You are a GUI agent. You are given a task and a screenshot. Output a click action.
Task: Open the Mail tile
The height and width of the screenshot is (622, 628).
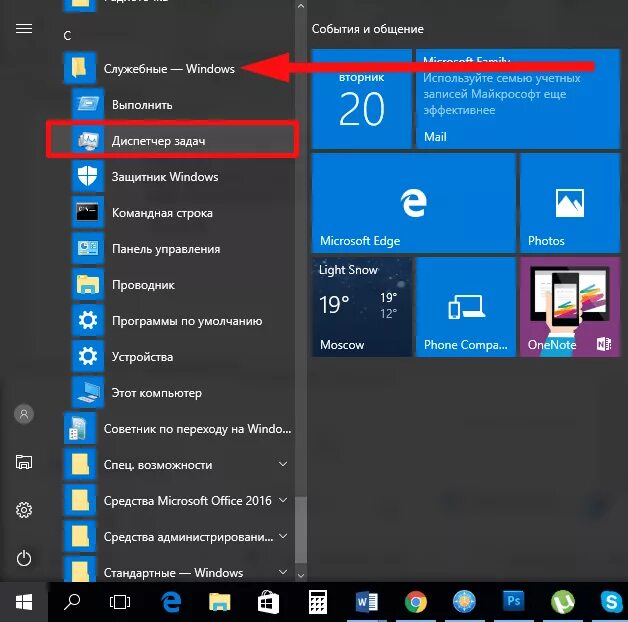point(518,99)
